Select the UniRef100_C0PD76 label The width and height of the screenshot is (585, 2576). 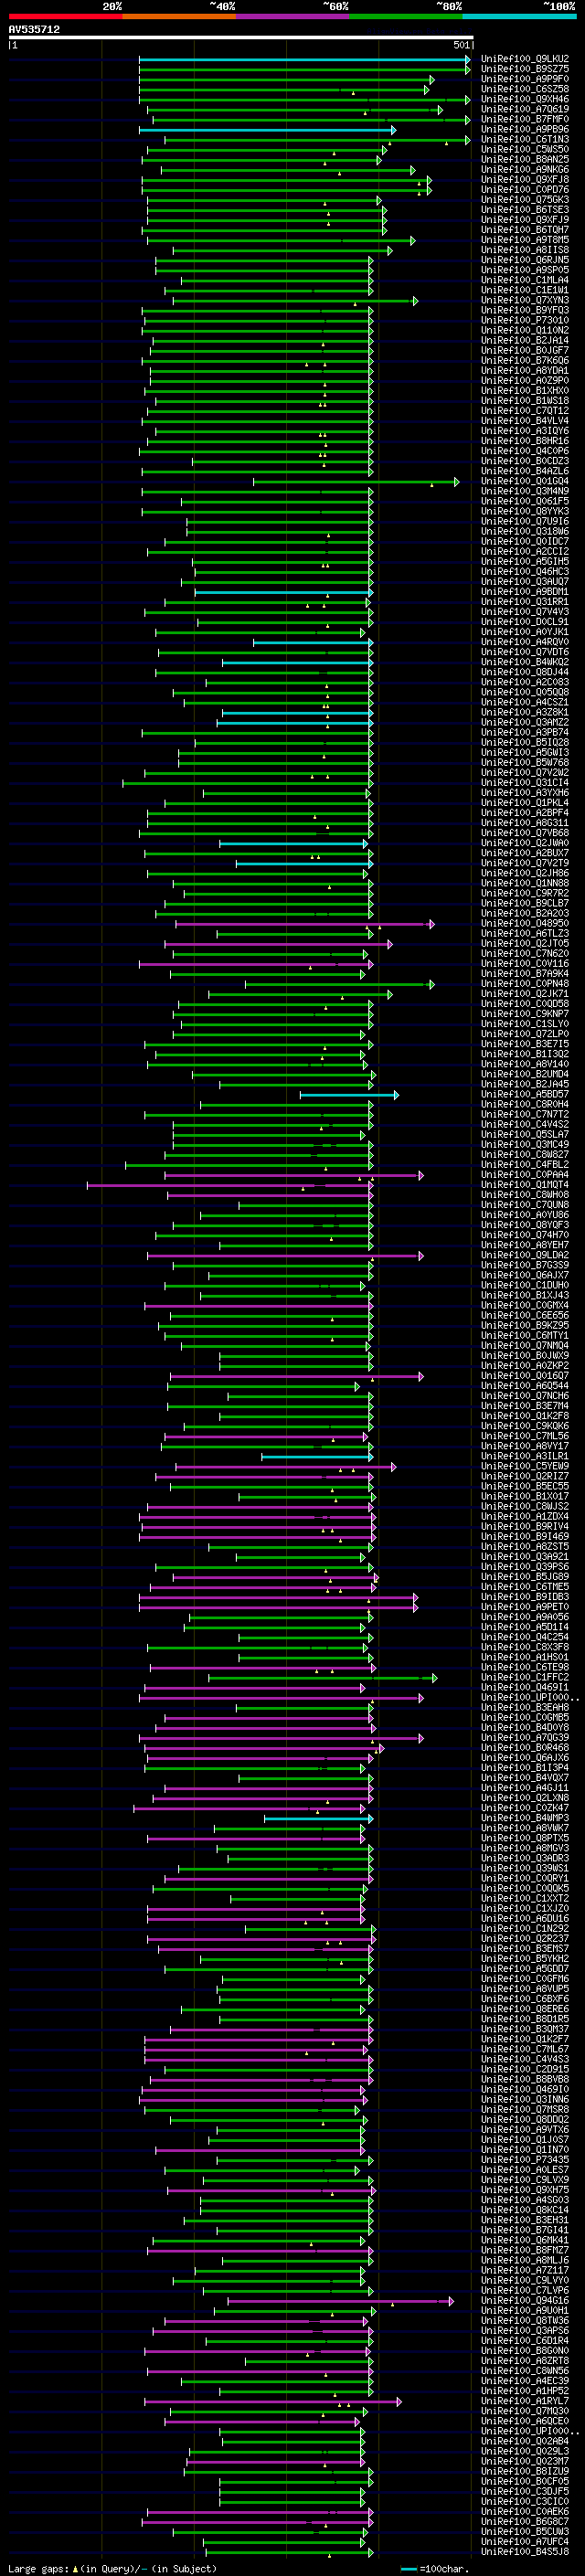pos(525,189)
